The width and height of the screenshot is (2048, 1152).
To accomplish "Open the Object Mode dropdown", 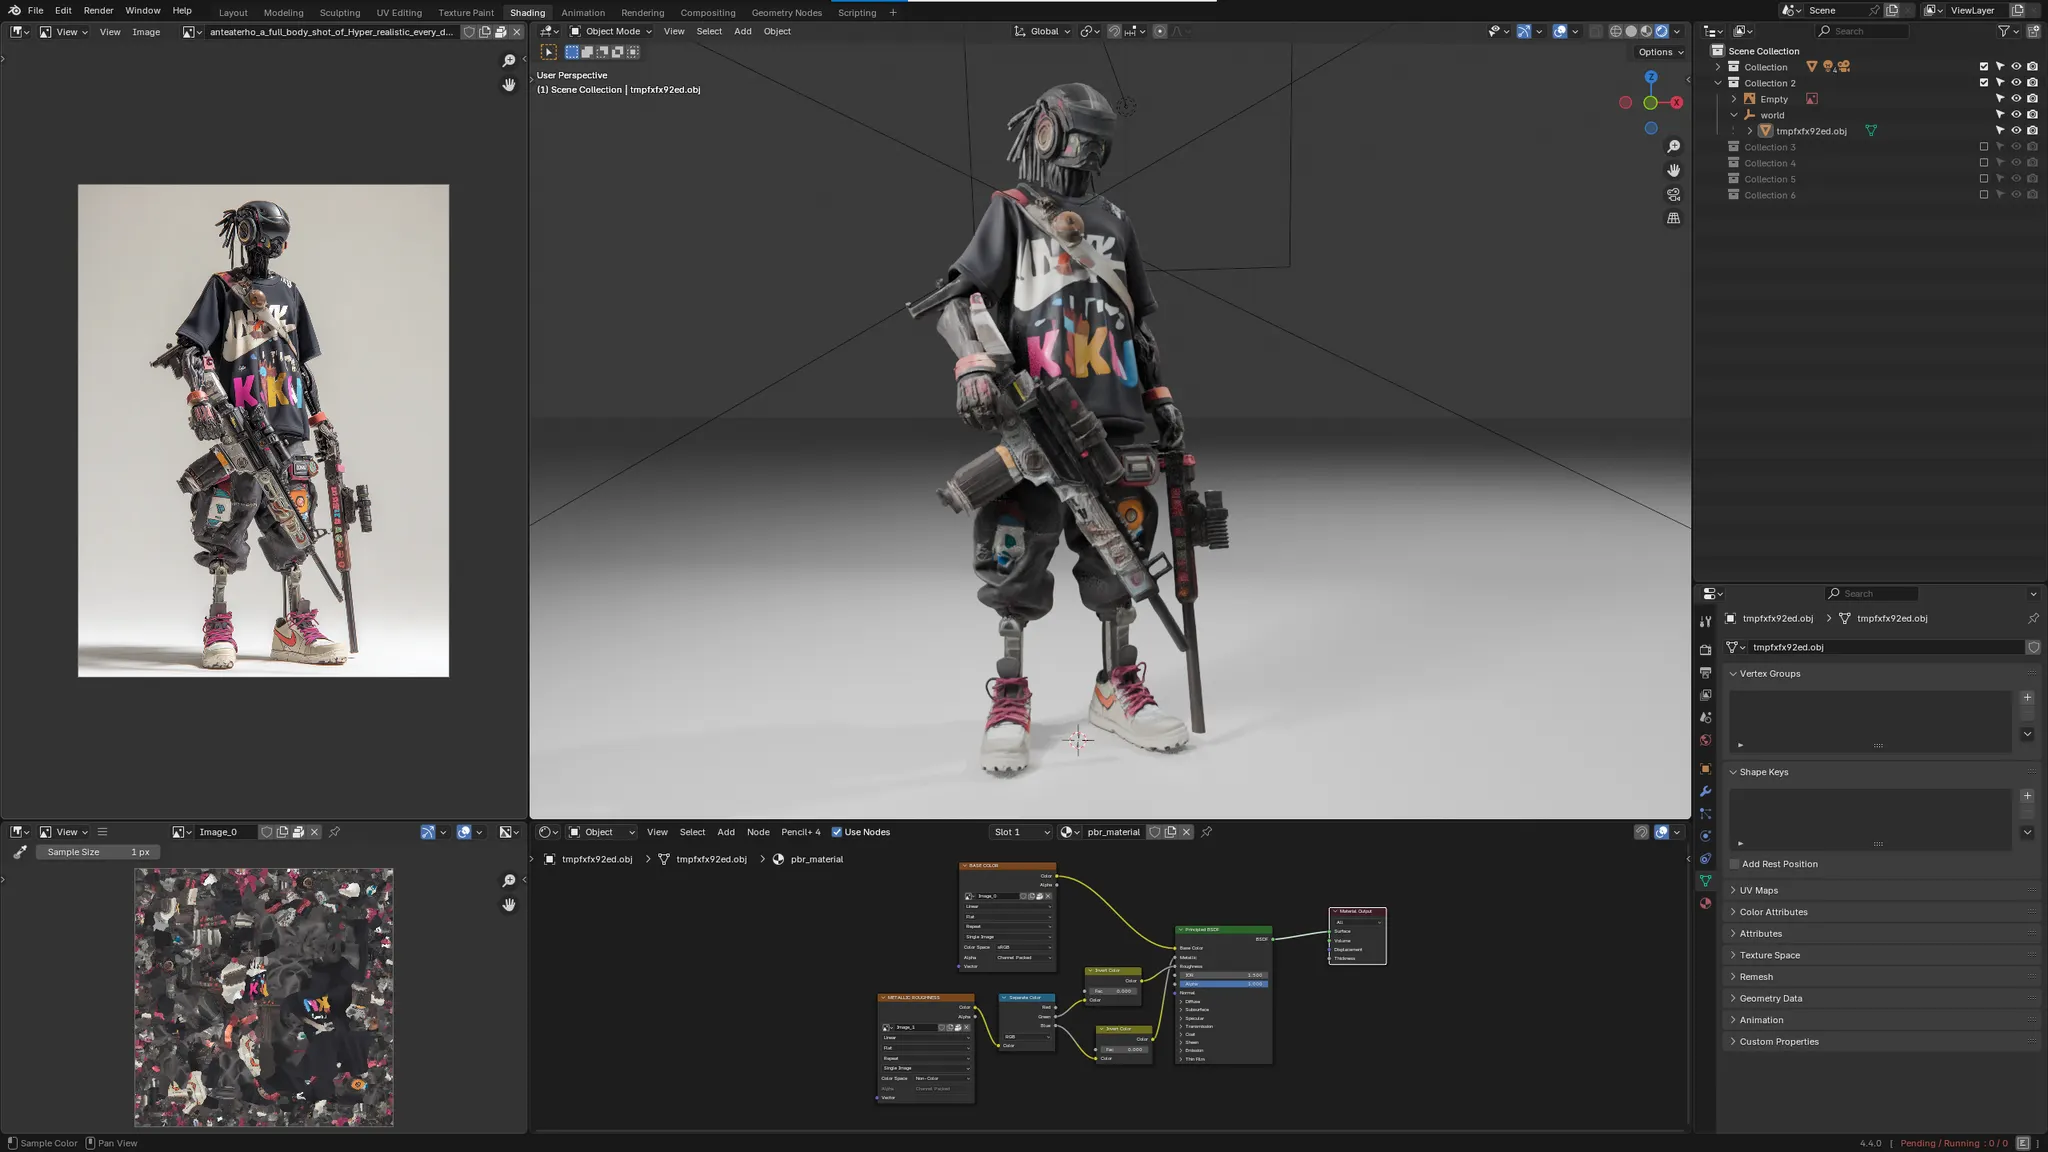I will [x=611, y=31].
